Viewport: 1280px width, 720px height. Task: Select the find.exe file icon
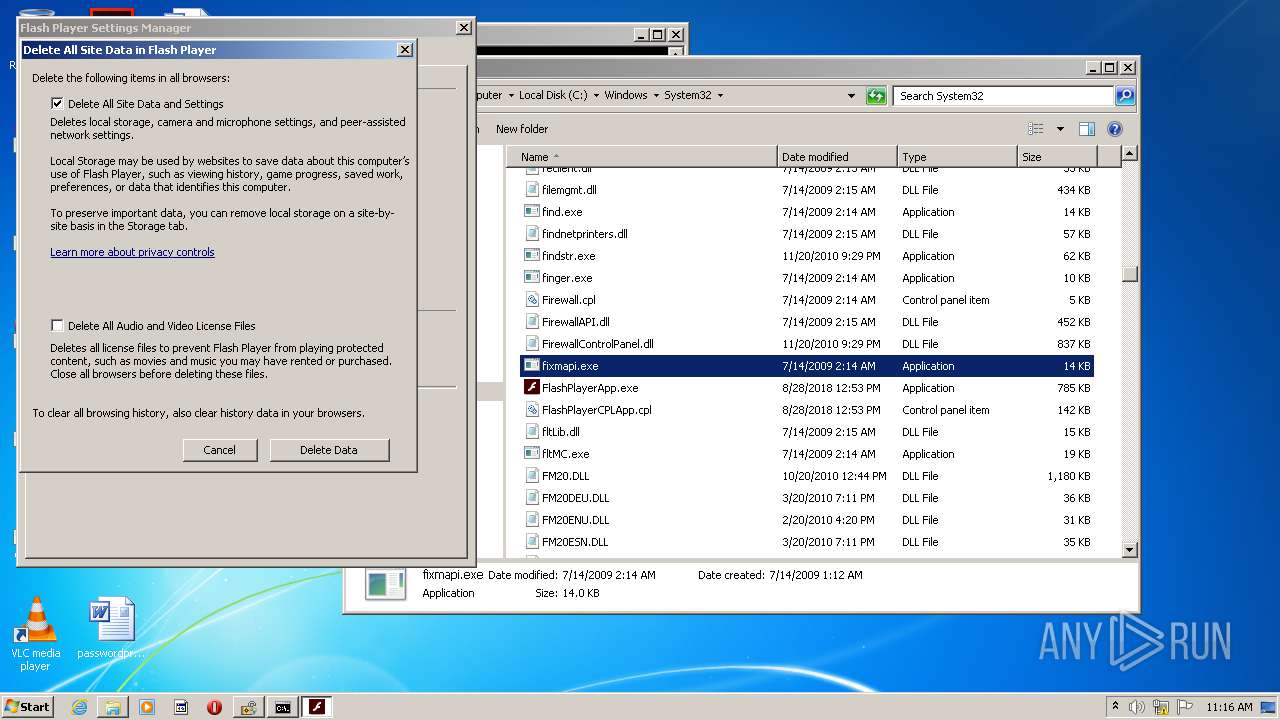[x=533, y=212]
